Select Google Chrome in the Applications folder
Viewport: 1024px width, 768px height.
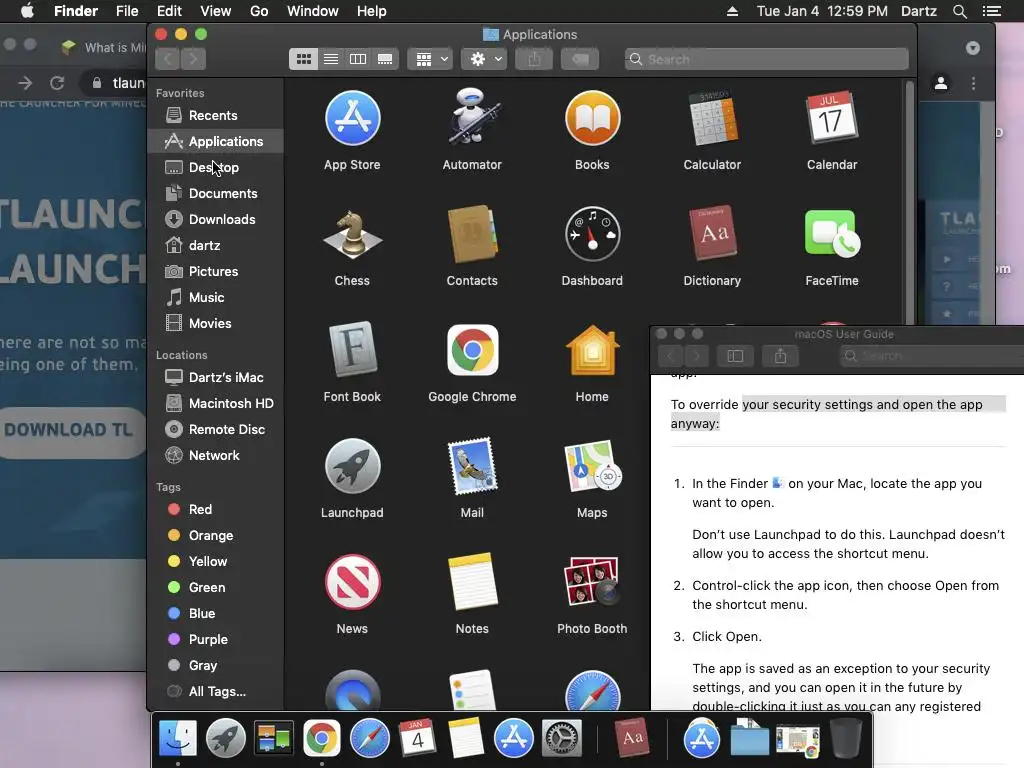[x=472, y=350]
